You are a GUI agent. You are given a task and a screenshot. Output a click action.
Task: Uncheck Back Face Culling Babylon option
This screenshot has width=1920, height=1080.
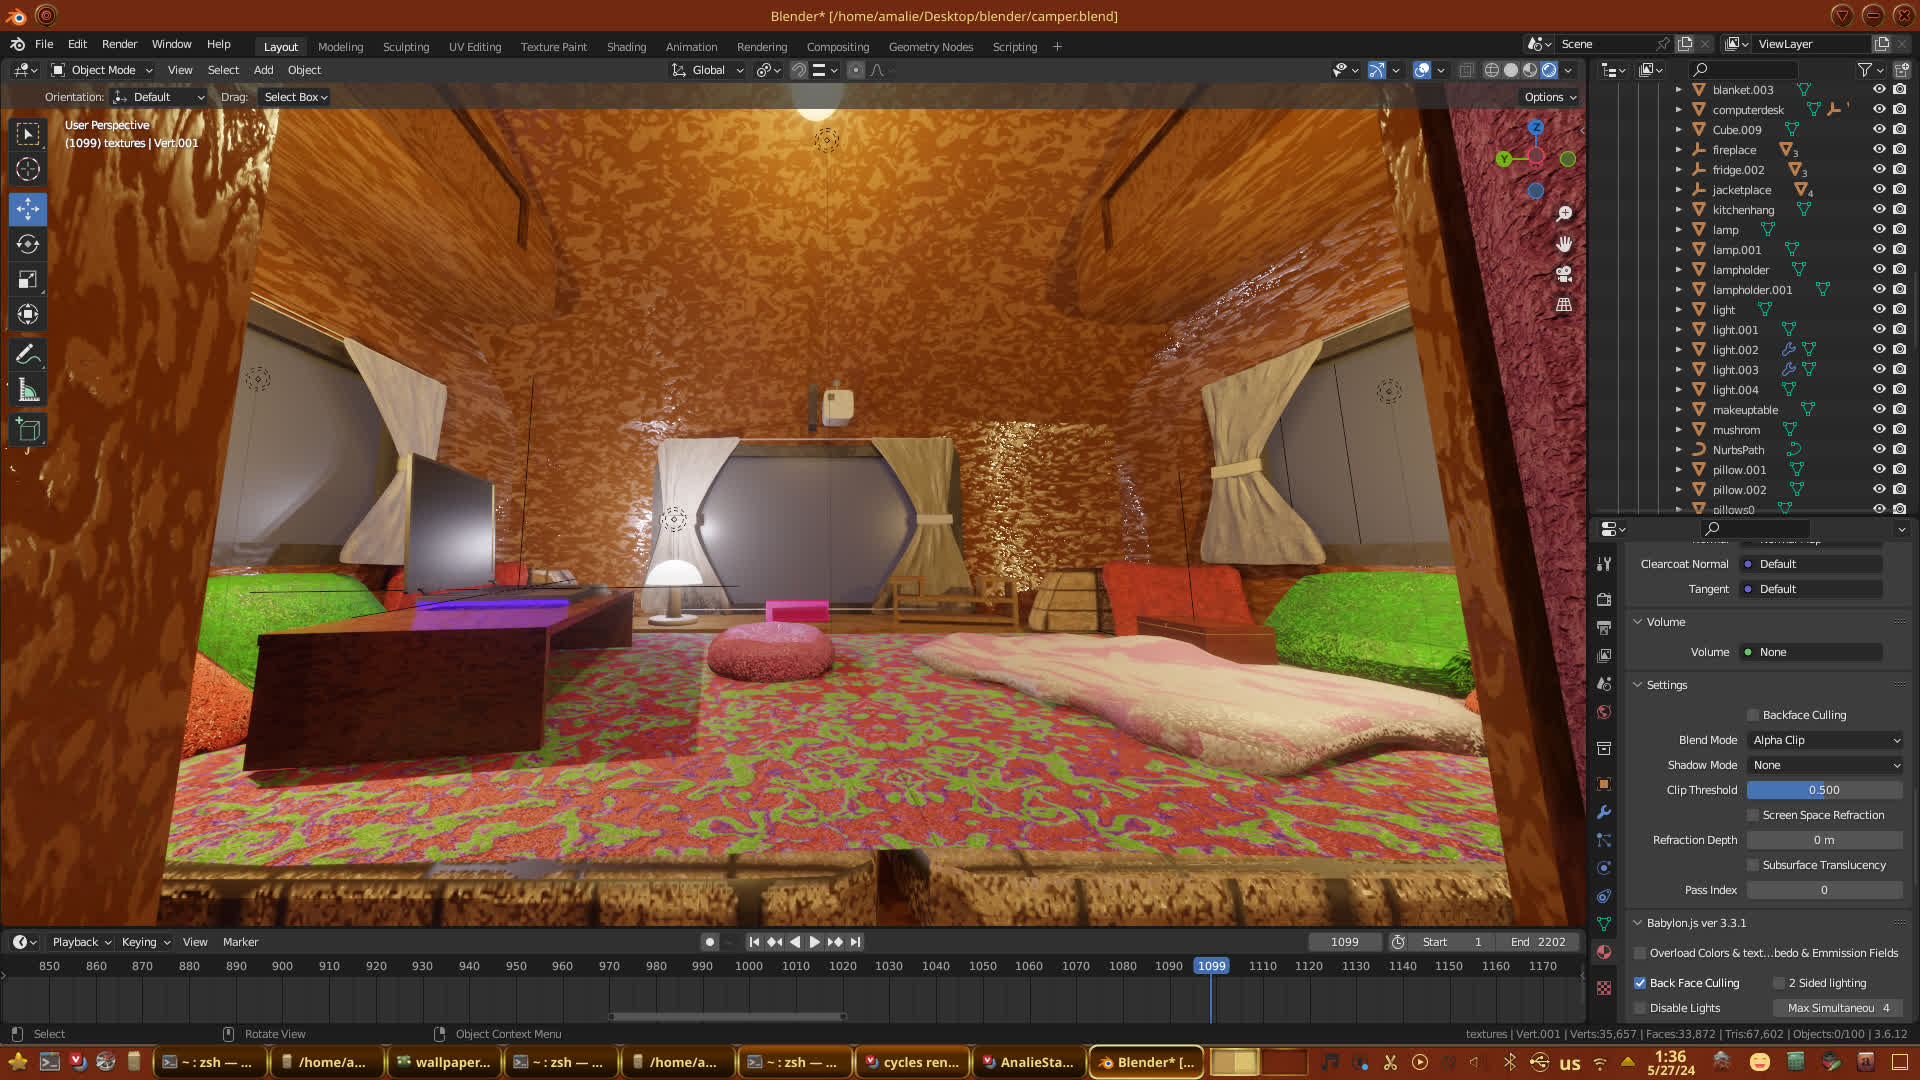pyautogui.click(x=1640, y=983)
